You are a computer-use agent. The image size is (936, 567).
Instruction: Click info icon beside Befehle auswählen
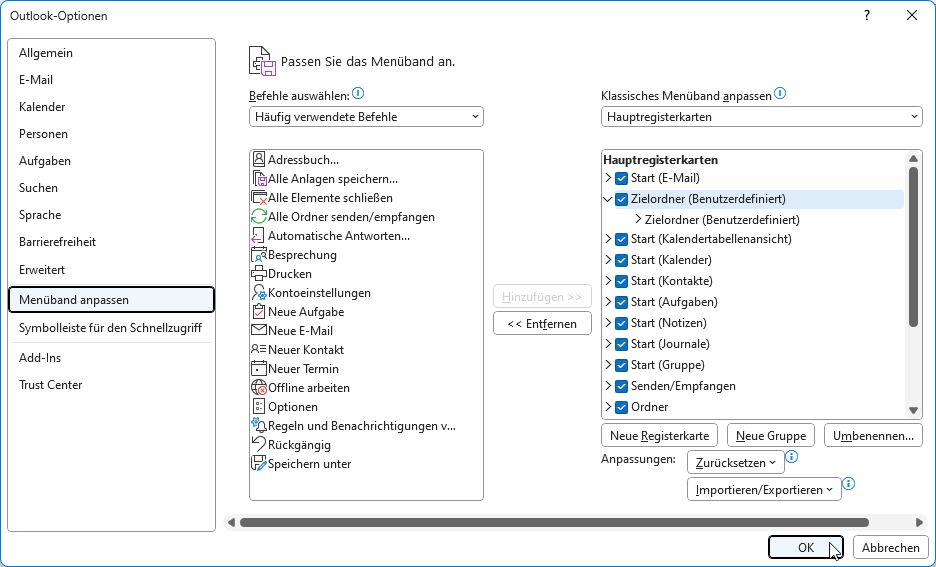pos(358,93)
